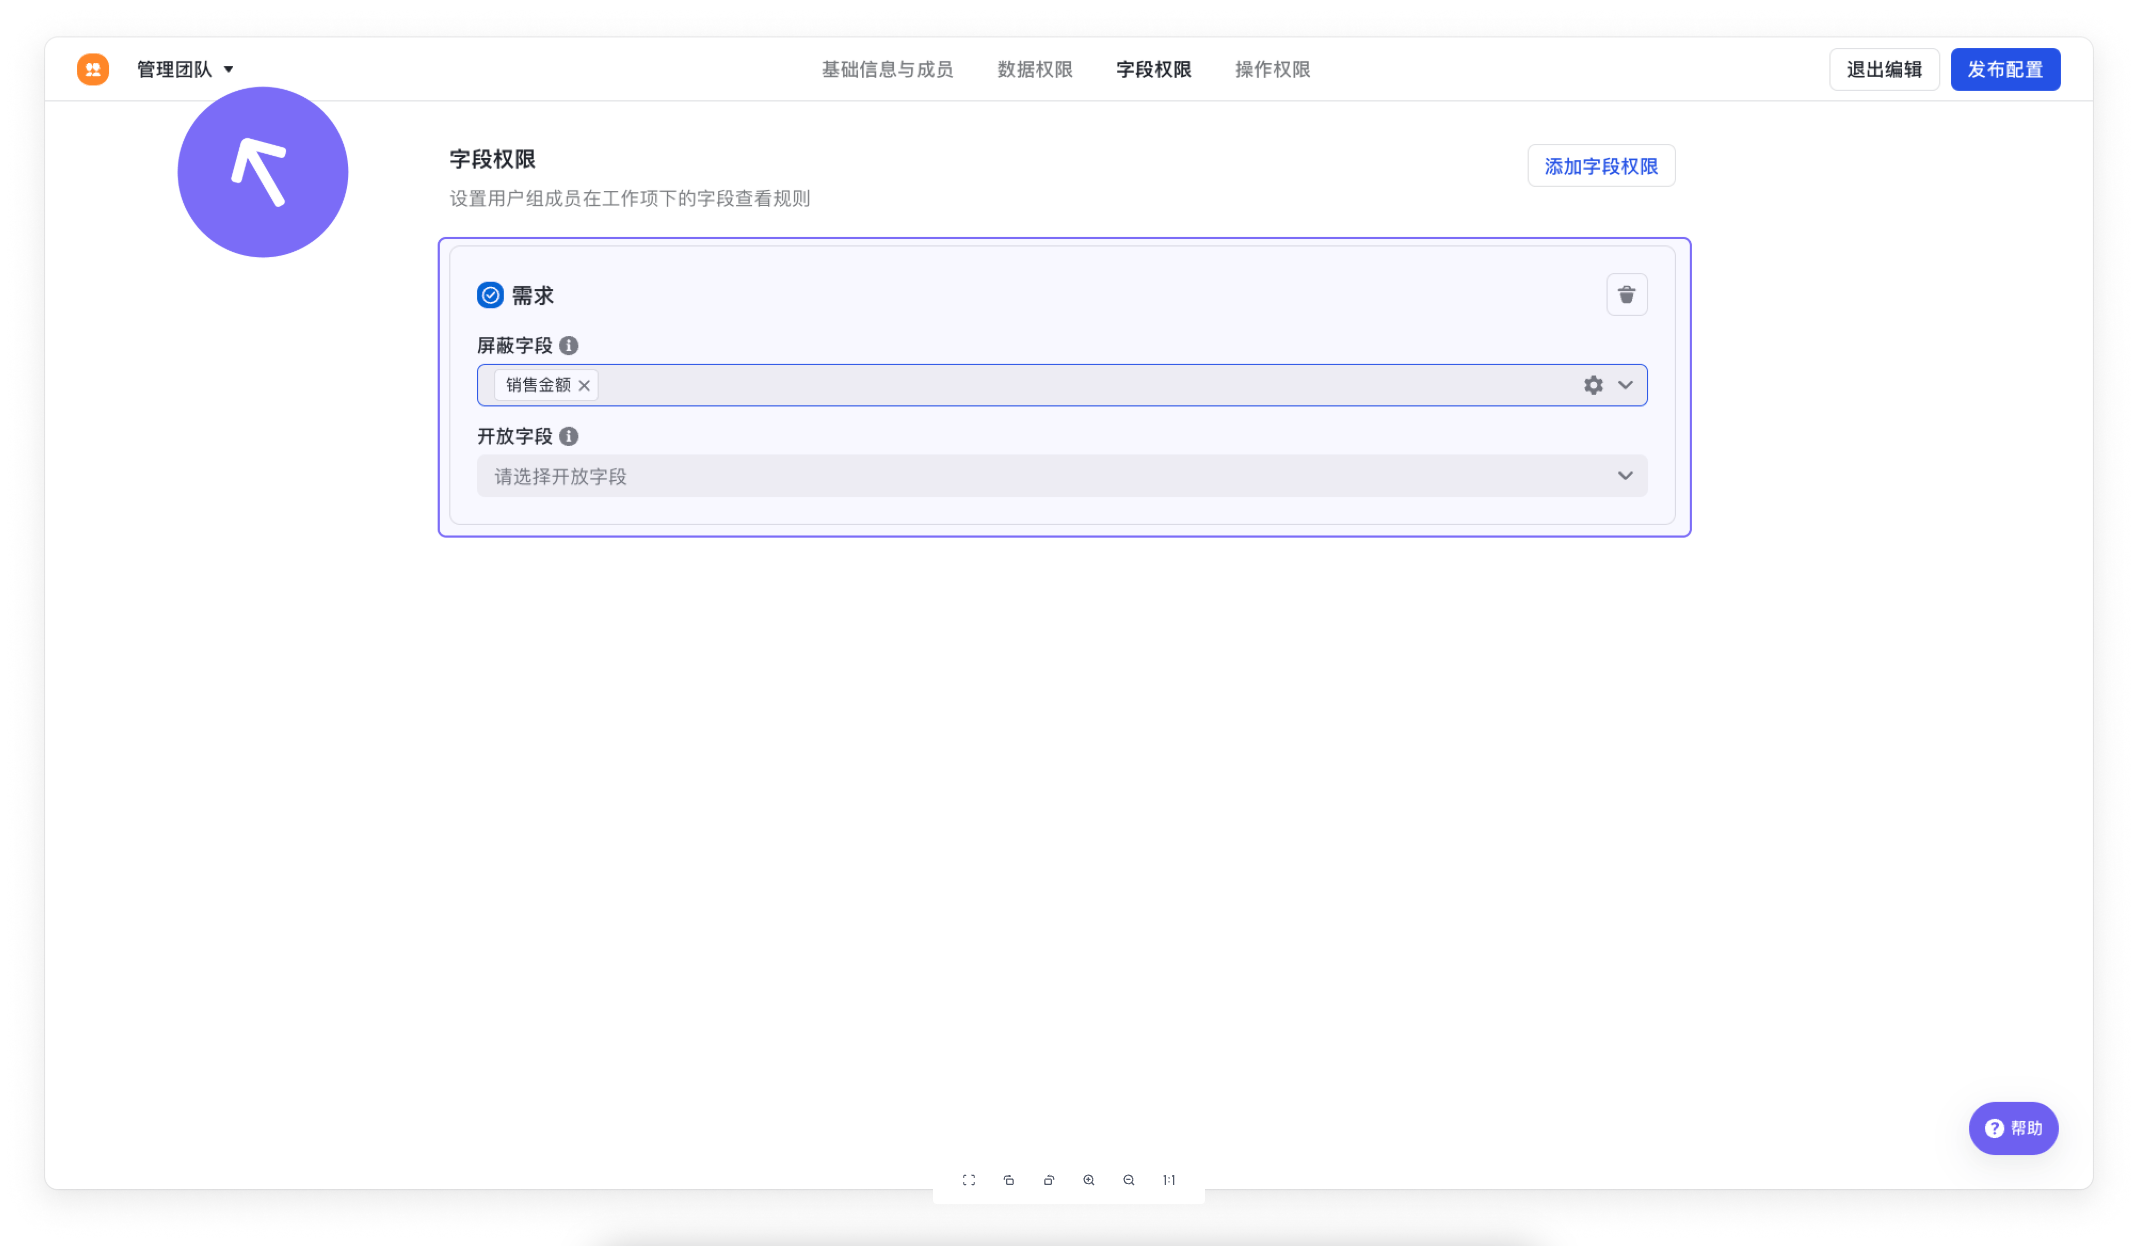
Task: Expand the 屏蔽字段 dropdown chevron
Action: point(1625,385)
